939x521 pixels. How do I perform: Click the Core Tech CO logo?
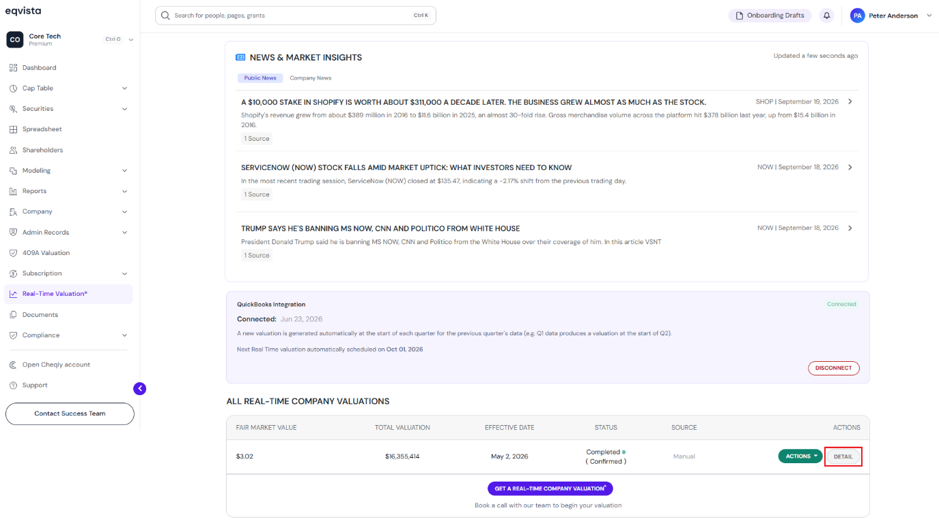[x=15, y=40]
